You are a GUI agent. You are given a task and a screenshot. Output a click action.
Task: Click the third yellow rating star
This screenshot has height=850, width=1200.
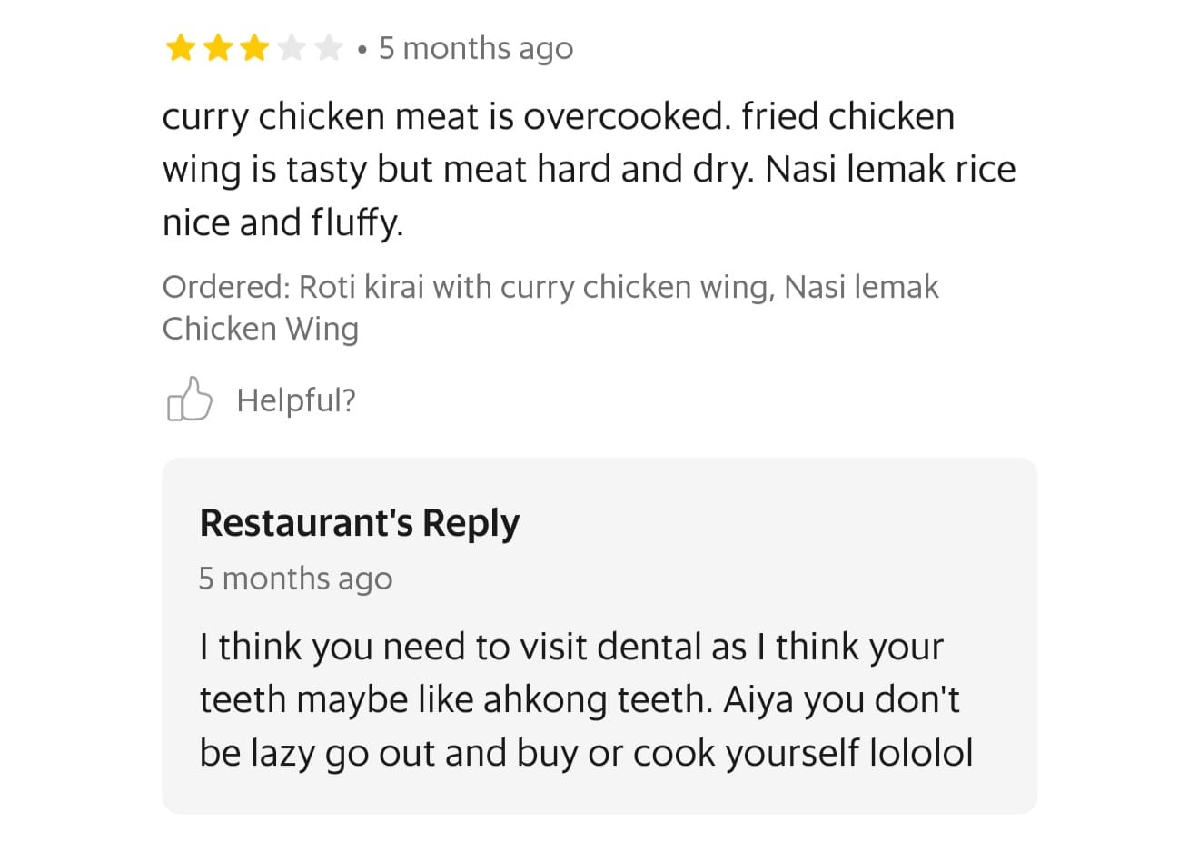(x=254, y=48)
